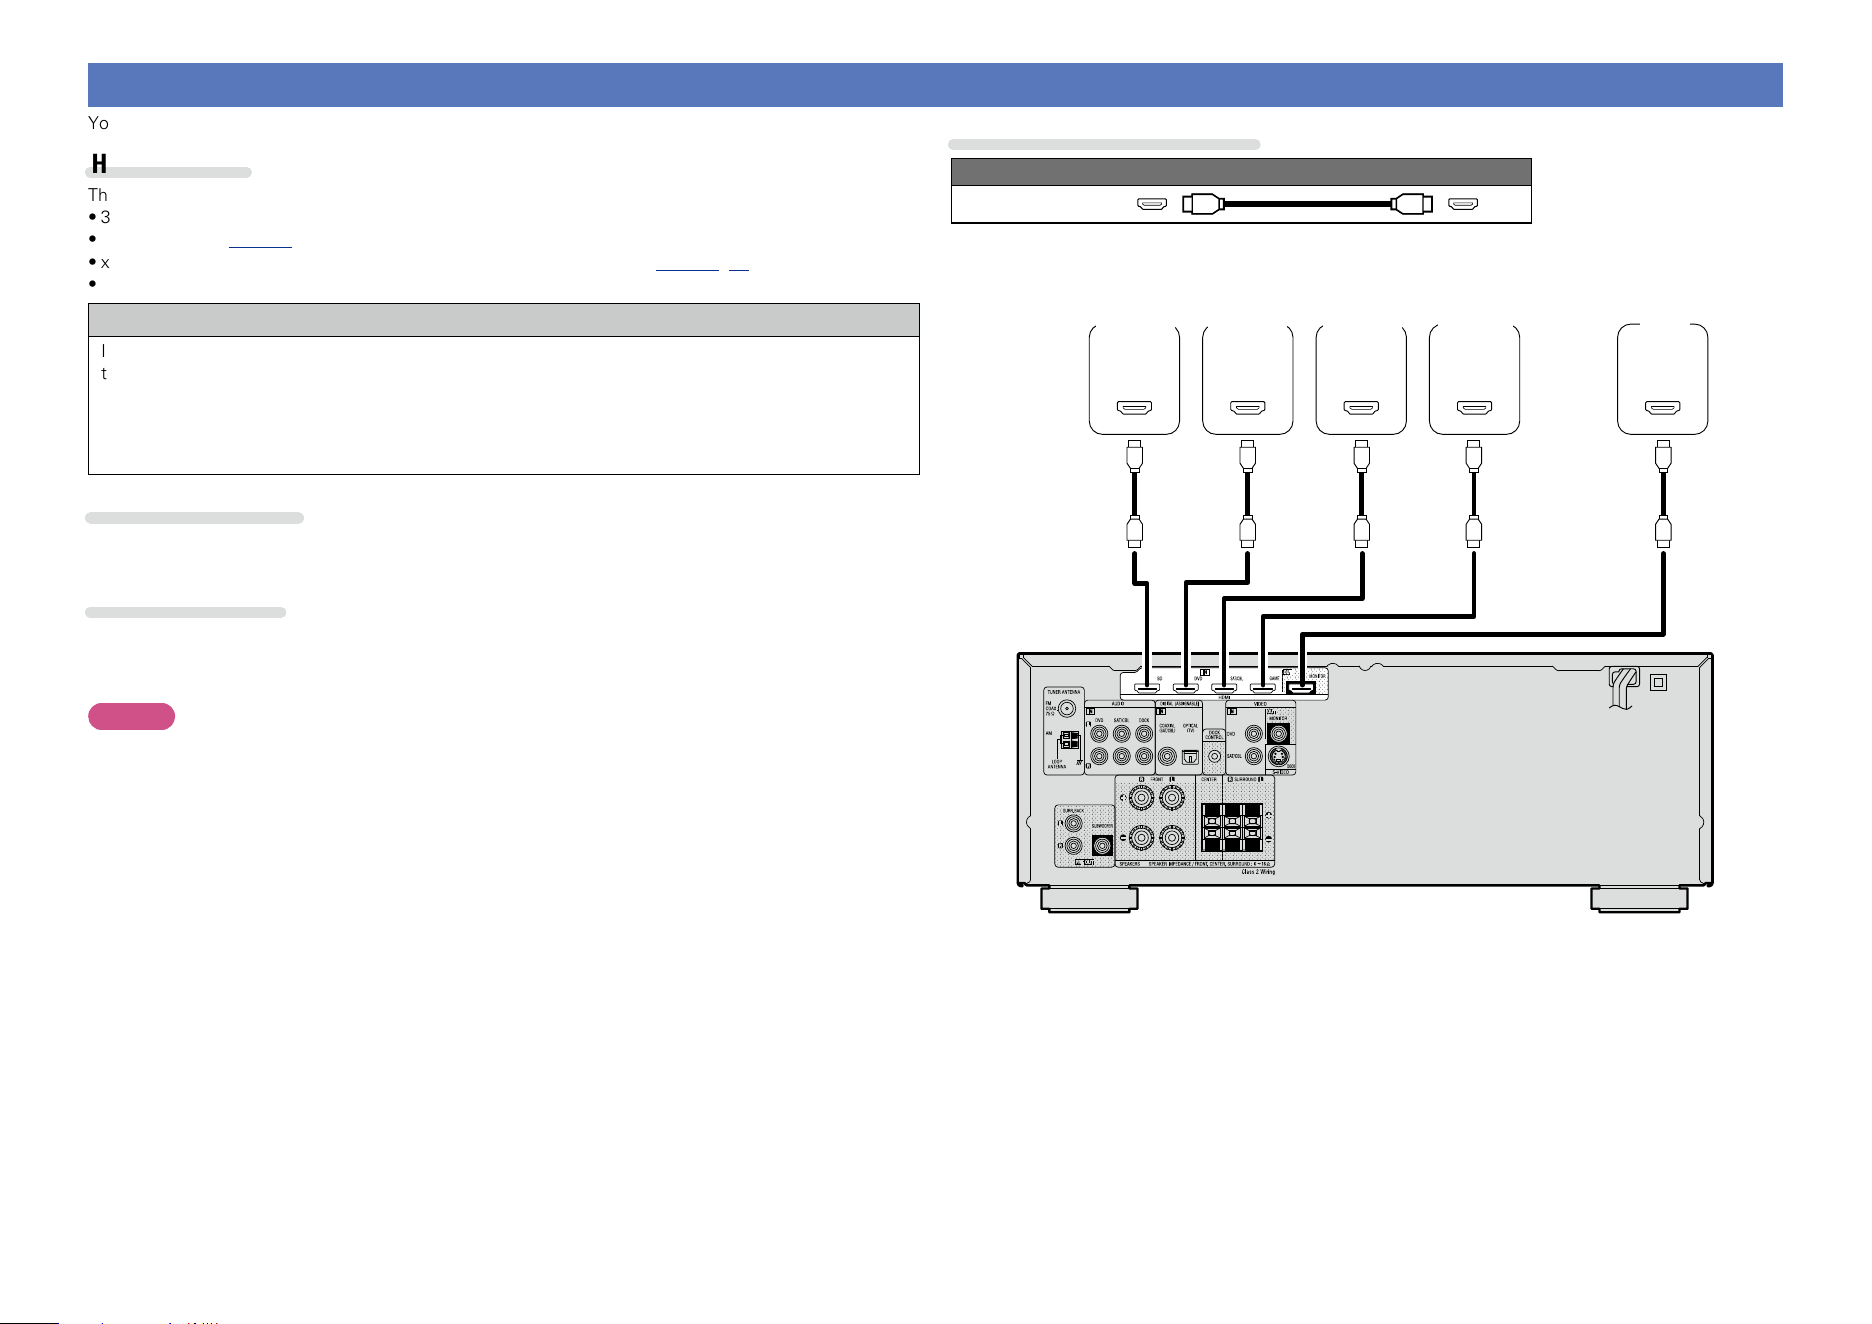
Task: Click the OPTICAL (TV) digital input jack
Action: pos(1190,757)
